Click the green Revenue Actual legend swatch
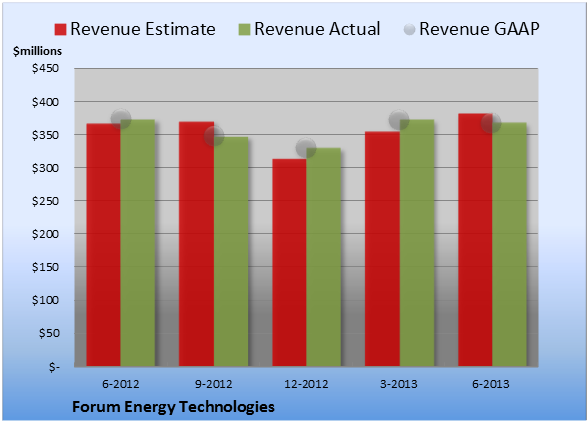 coord(244,30)
